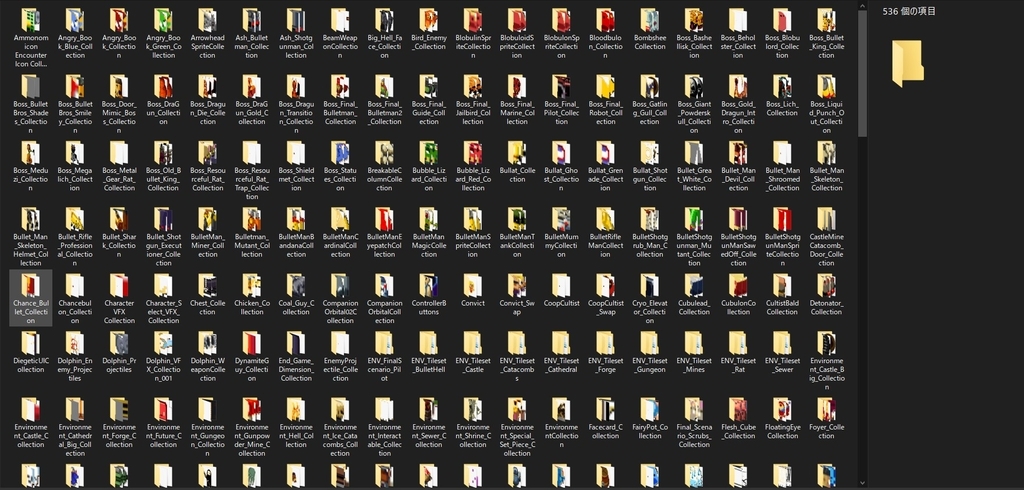Select the CubuleadCollection folder
The image size is (1024, 490).
tap(694, 295)
